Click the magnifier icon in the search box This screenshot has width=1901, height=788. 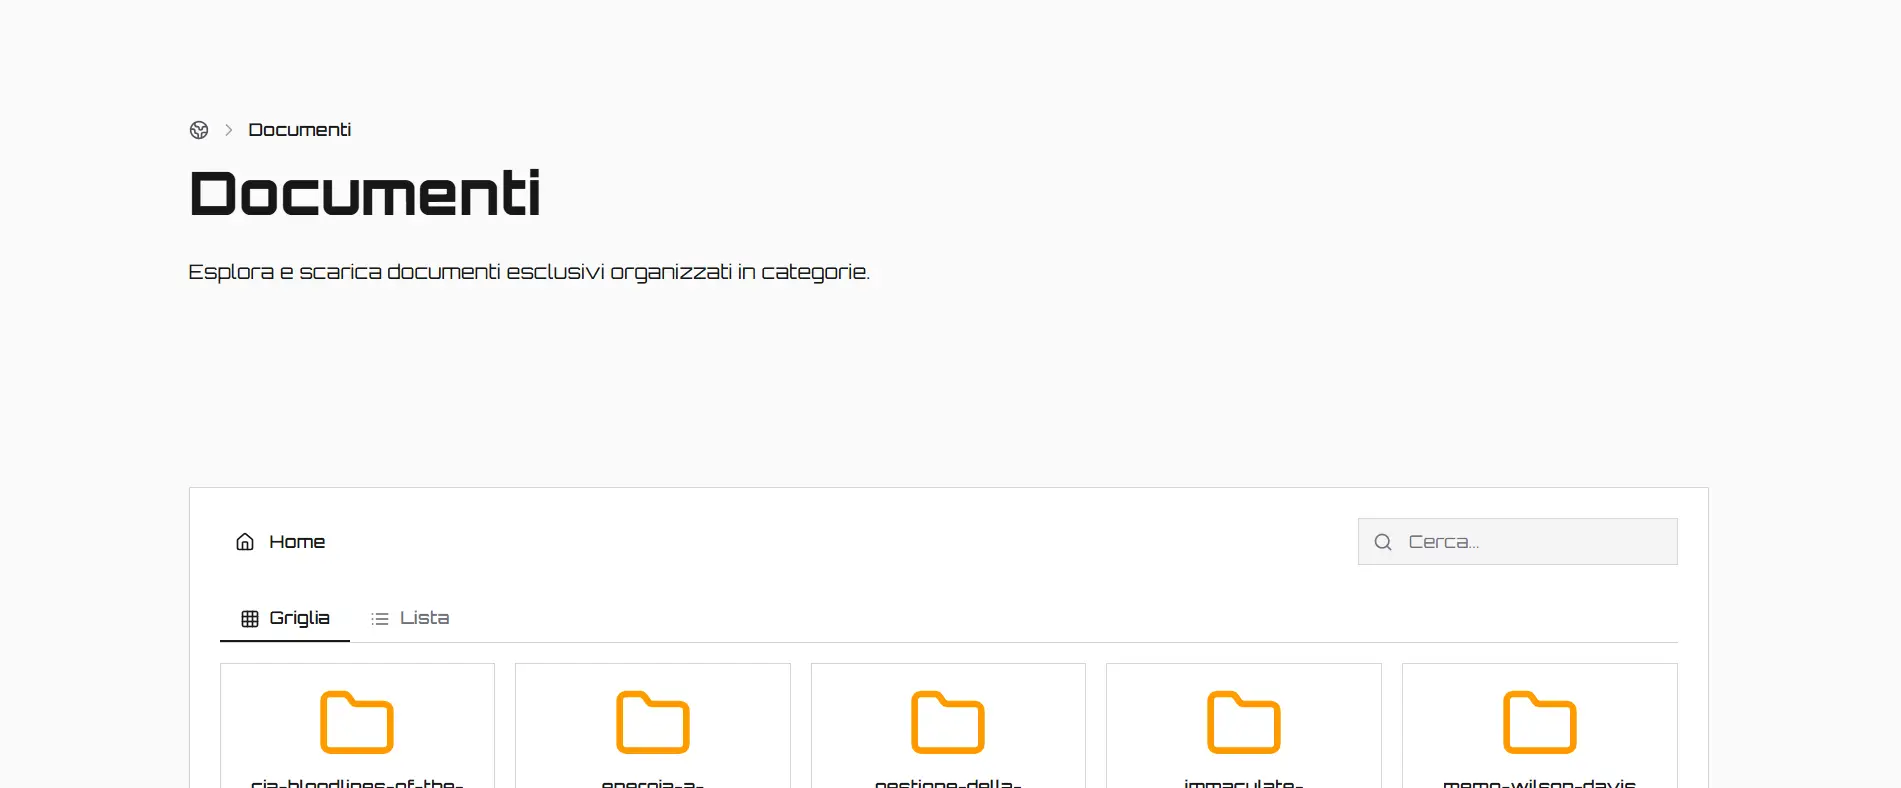point(1383,542)
